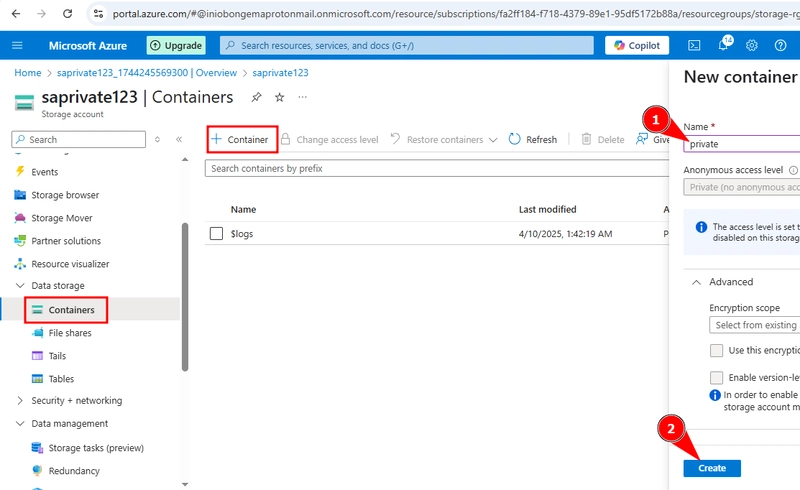
Task: Click the info icon beside Anonymous access level
Action: [793, 170]
